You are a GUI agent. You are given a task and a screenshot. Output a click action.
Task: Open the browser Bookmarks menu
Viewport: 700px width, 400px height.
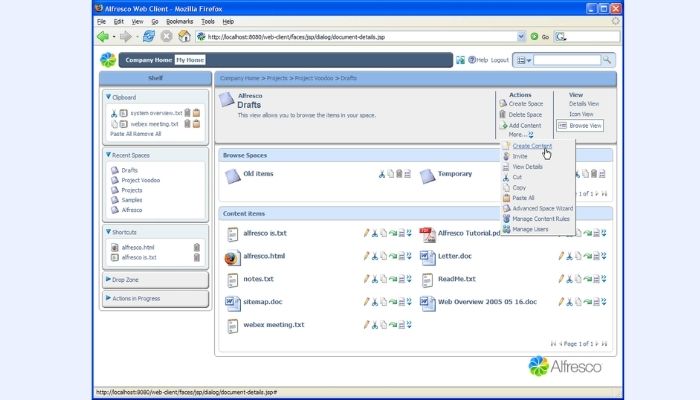tap(179, 21)
